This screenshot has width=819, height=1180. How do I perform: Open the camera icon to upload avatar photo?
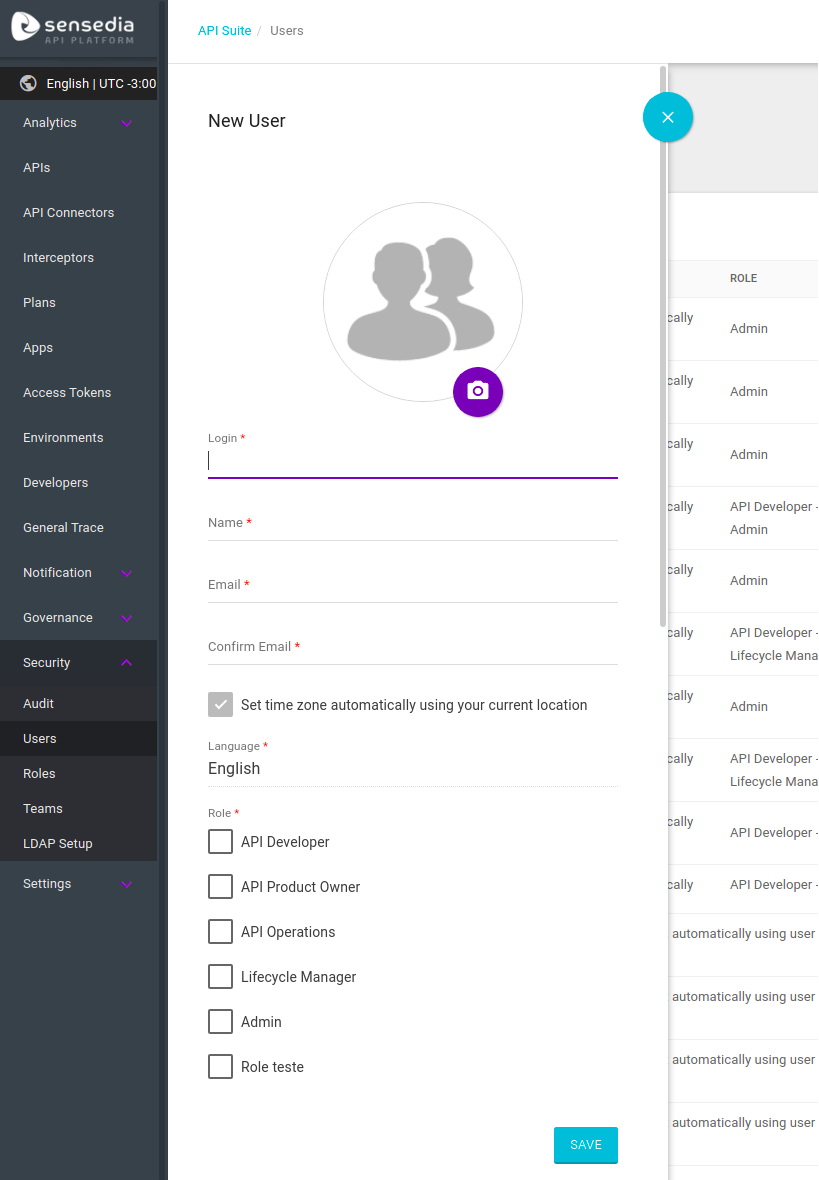478,392
